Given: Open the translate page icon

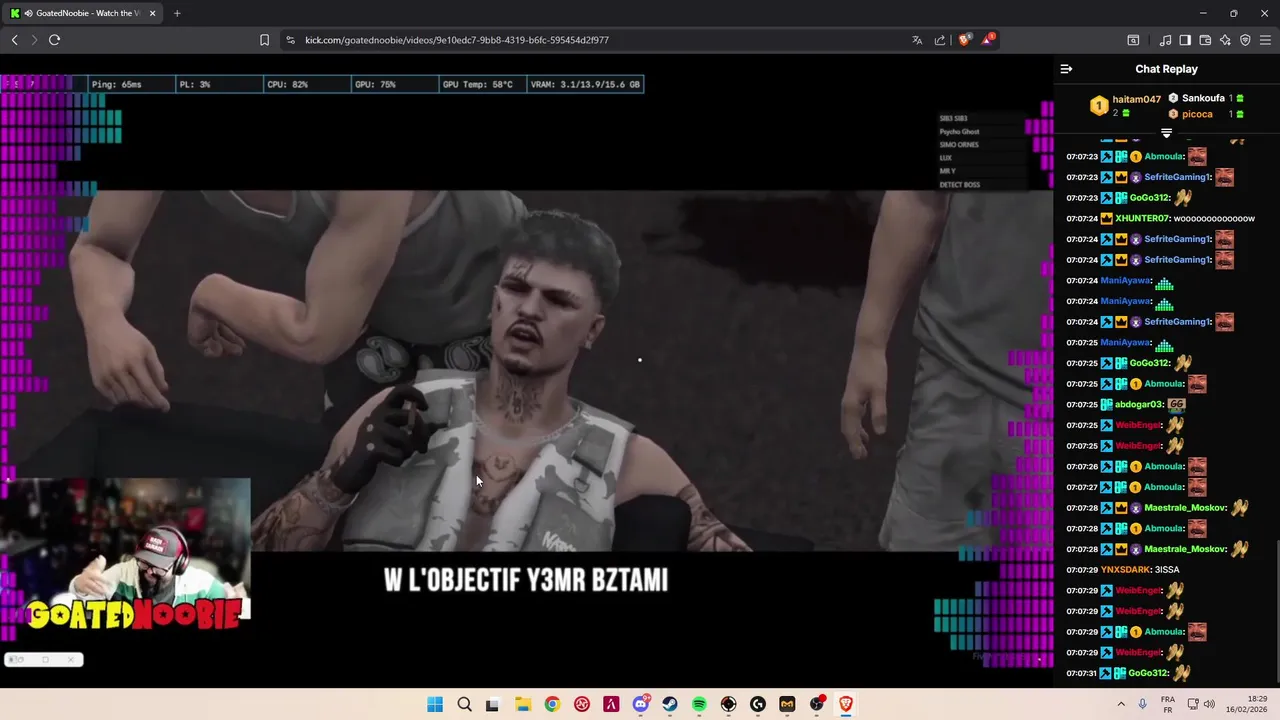Looking at the screenshot, I should pos(917,40).
